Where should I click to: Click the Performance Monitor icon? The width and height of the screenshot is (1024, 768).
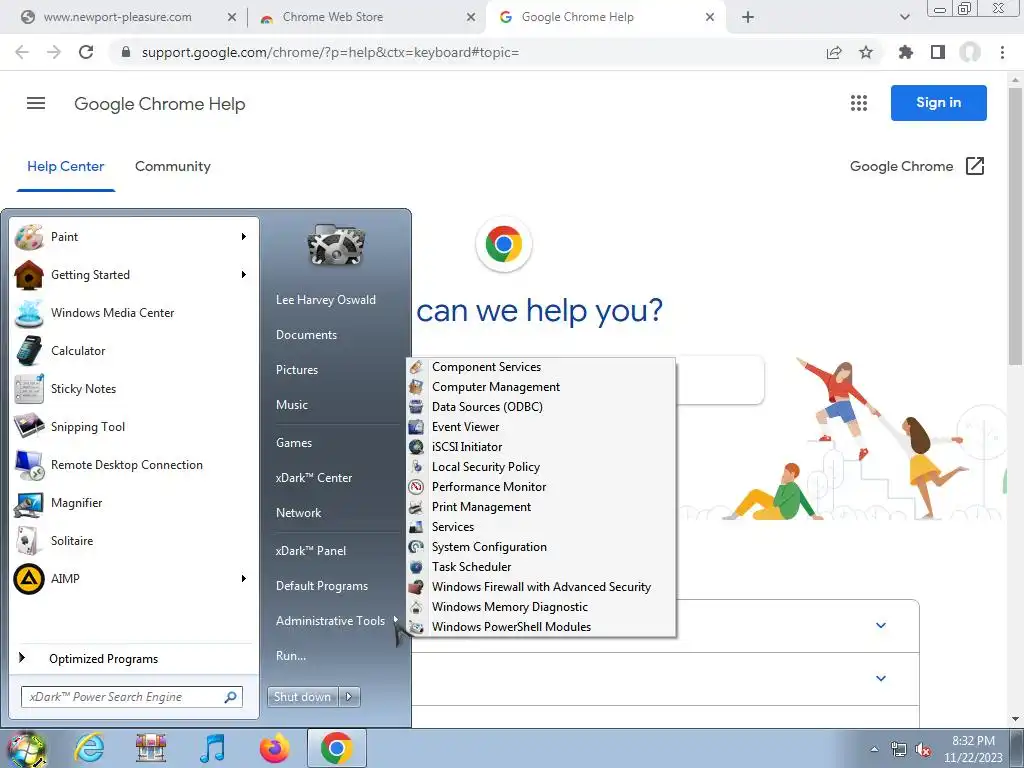tap(416, 487)
